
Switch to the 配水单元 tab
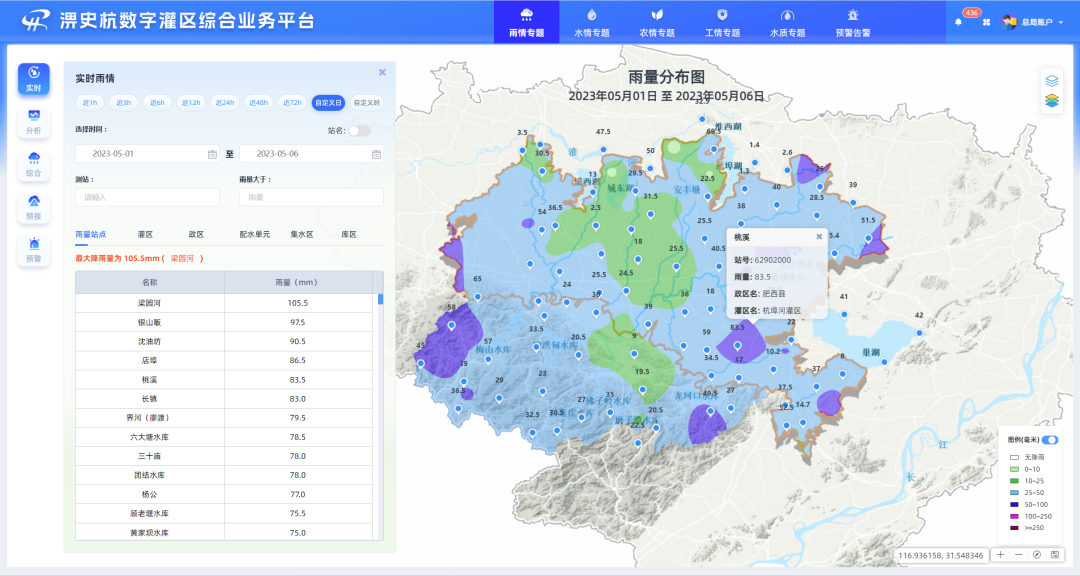click(x=255, y=234)
